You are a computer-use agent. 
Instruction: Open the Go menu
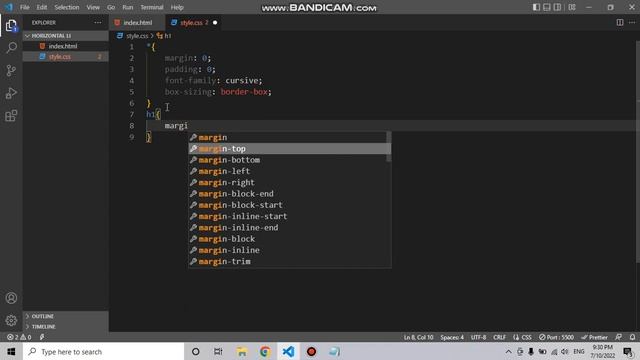(x=111, y=7)
